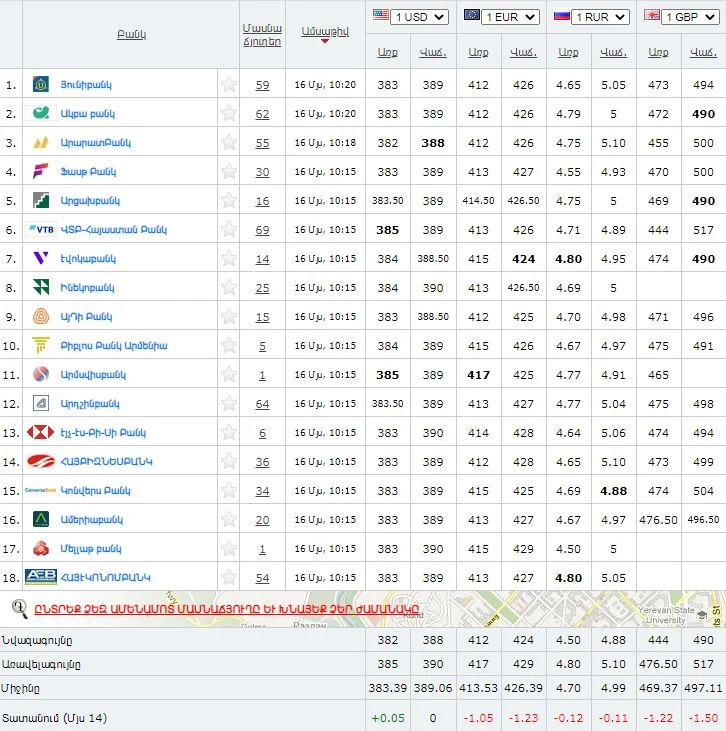Select the 476.50 GBP buy value in row 16
726x731 pixels.
tap(658, 520)
